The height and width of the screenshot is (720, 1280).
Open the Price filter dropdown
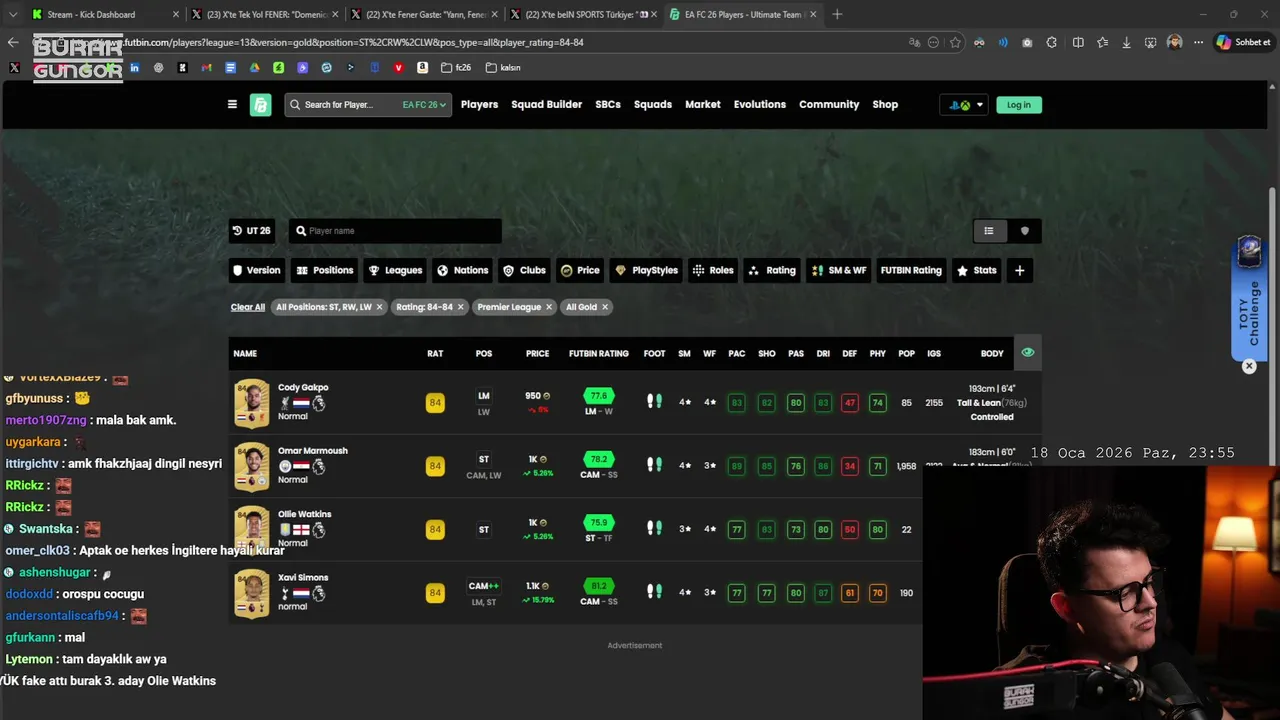point(580,270)
